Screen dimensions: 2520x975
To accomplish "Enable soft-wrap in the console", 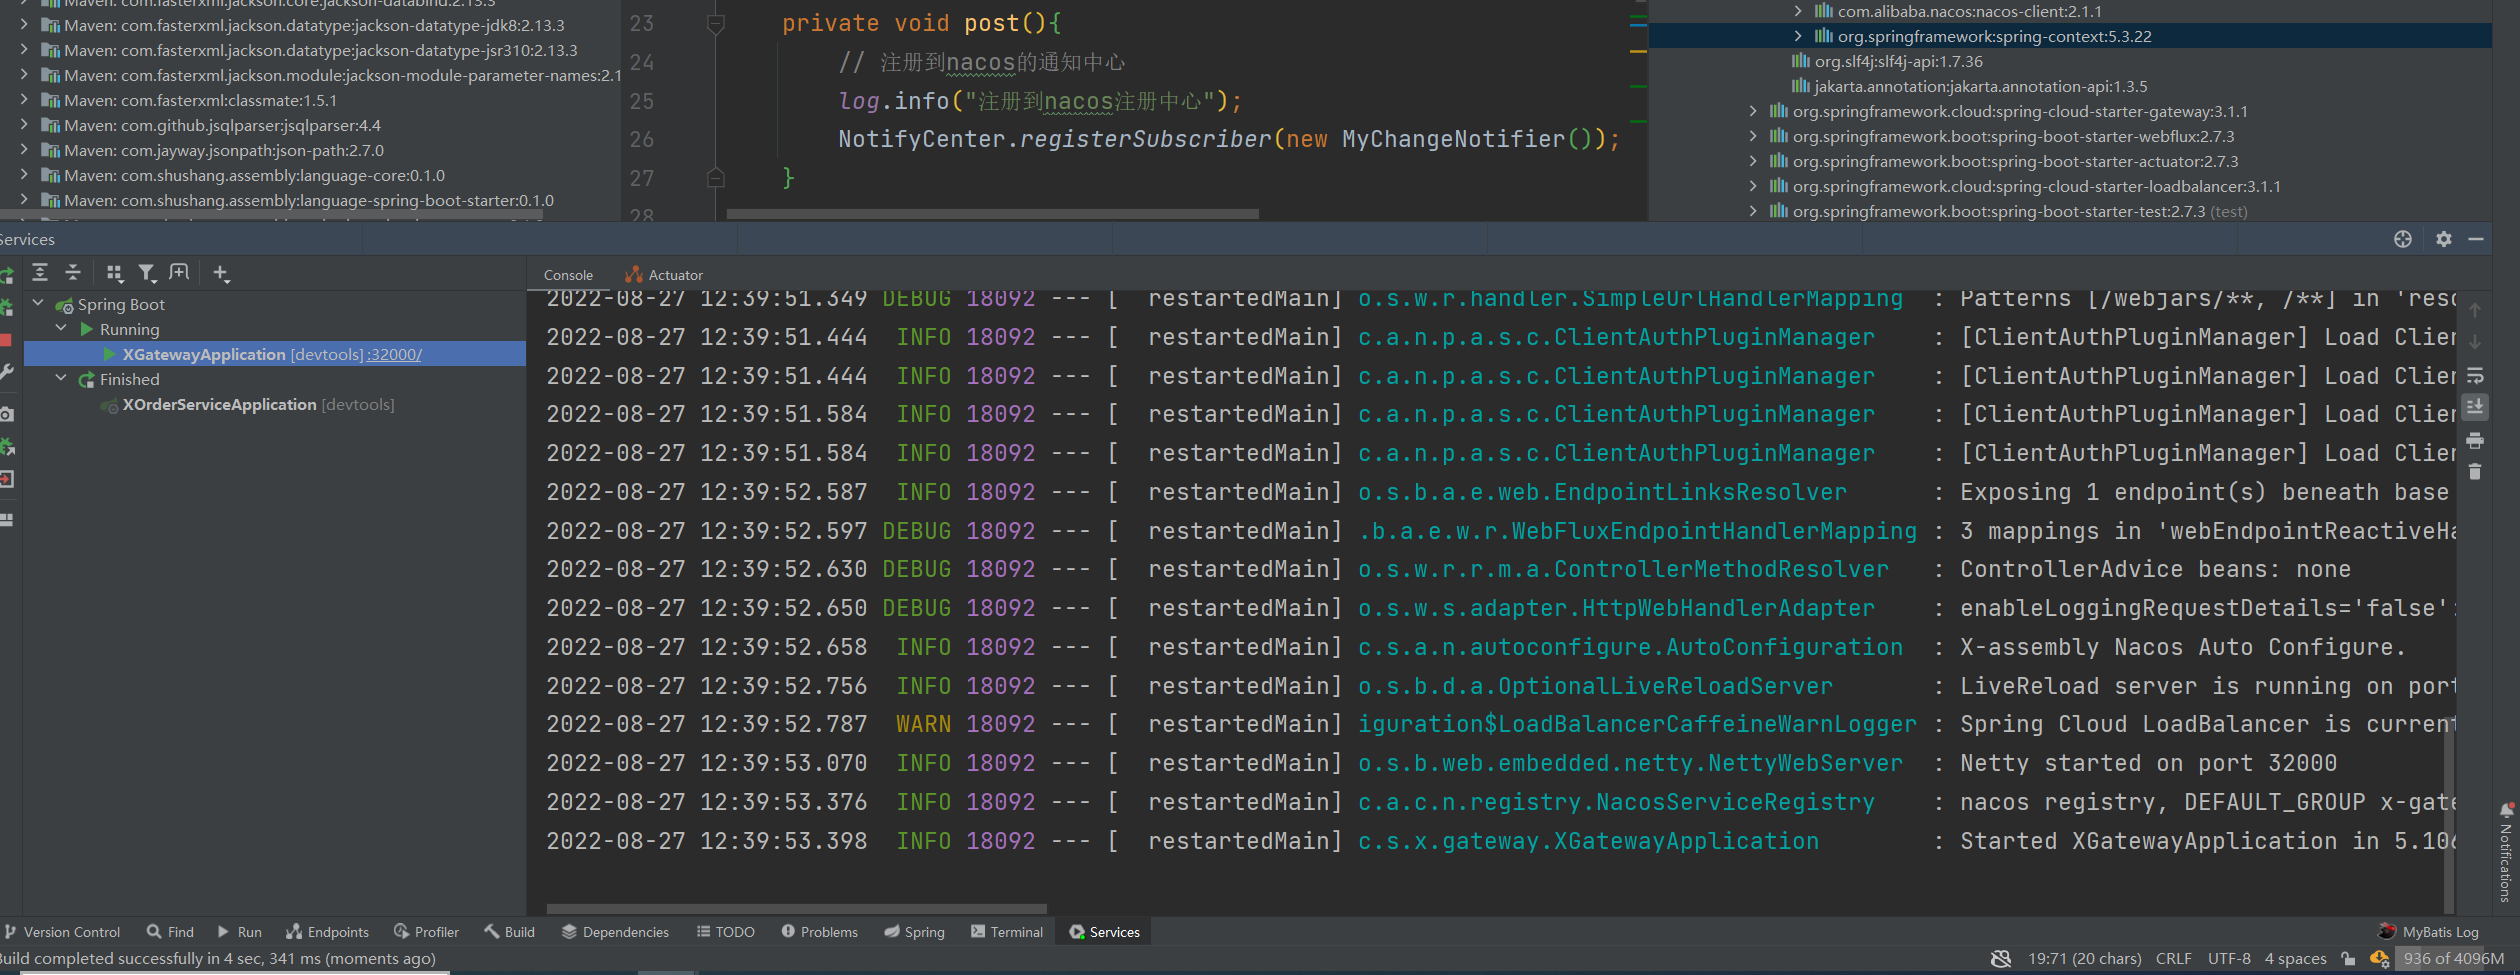I will 2476,375.
